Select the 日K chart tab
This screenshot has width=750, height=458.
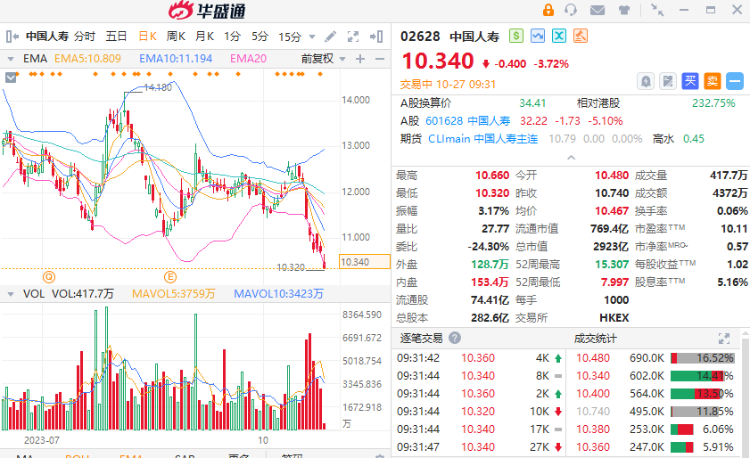(x=147, y=36)
